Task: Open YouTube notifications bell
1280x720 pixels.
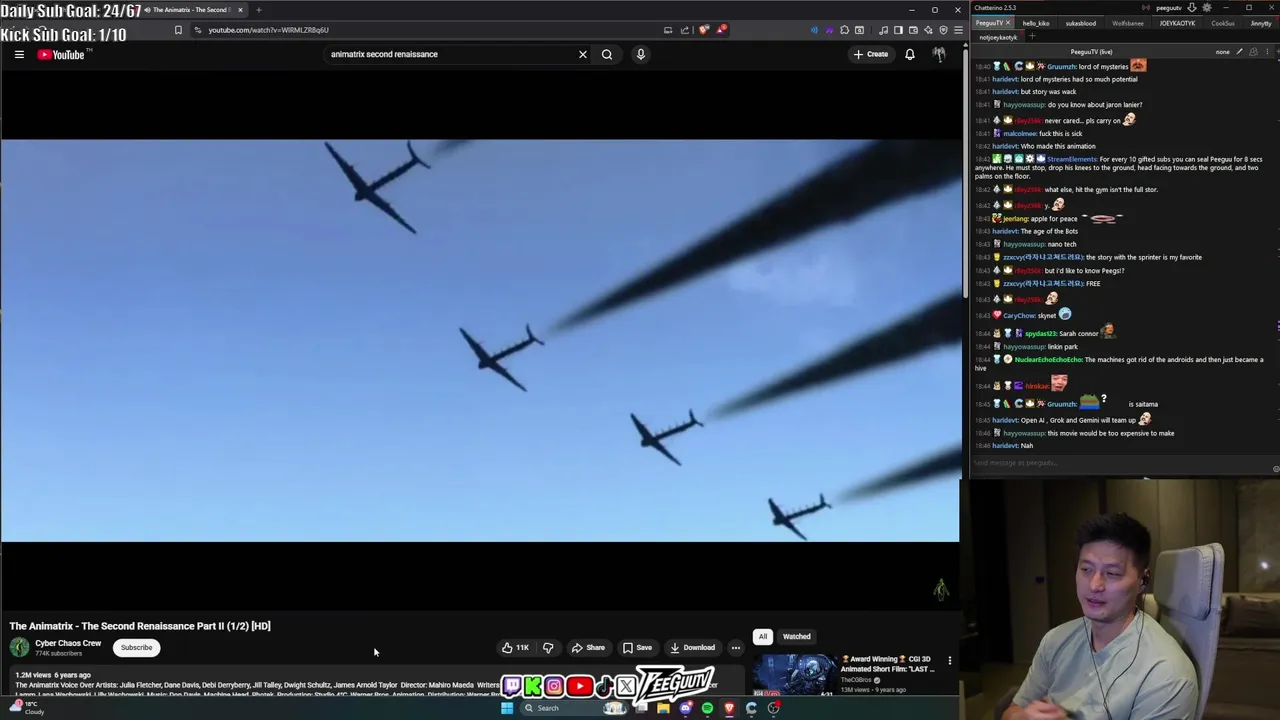Action: tap(910, 54)
